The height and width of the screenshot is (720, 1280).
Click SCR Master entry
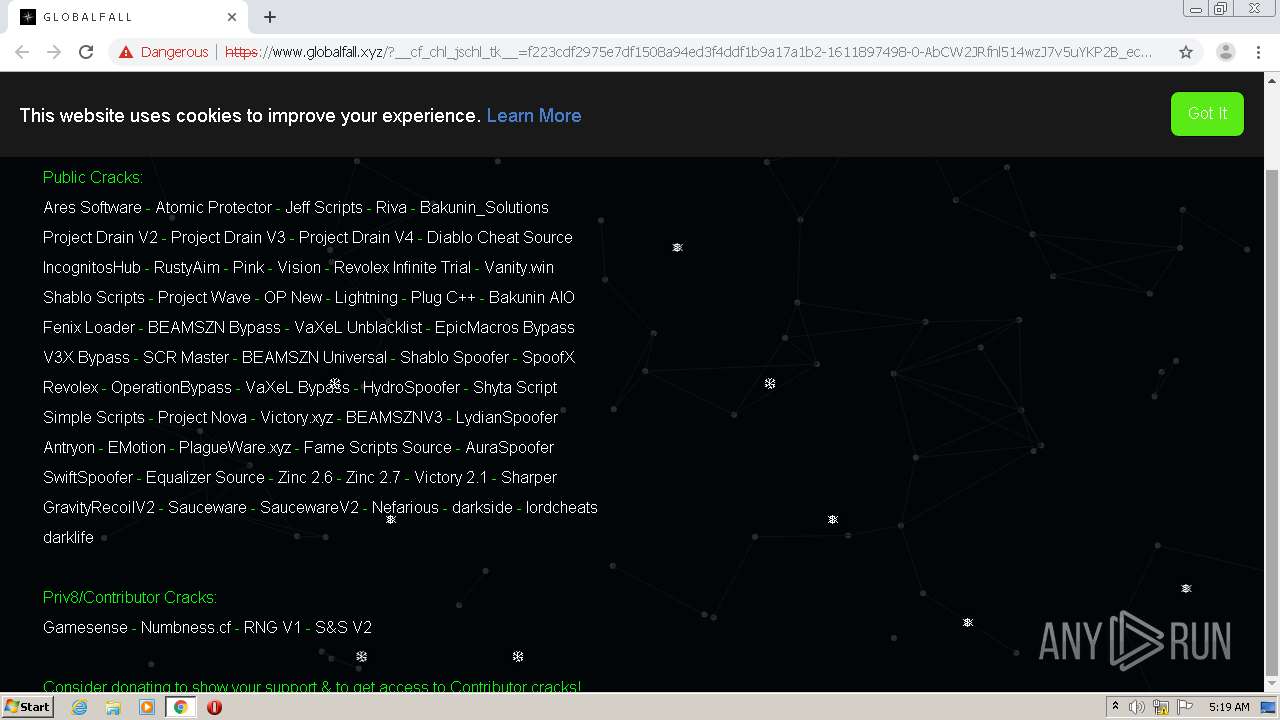pos(186,357)
